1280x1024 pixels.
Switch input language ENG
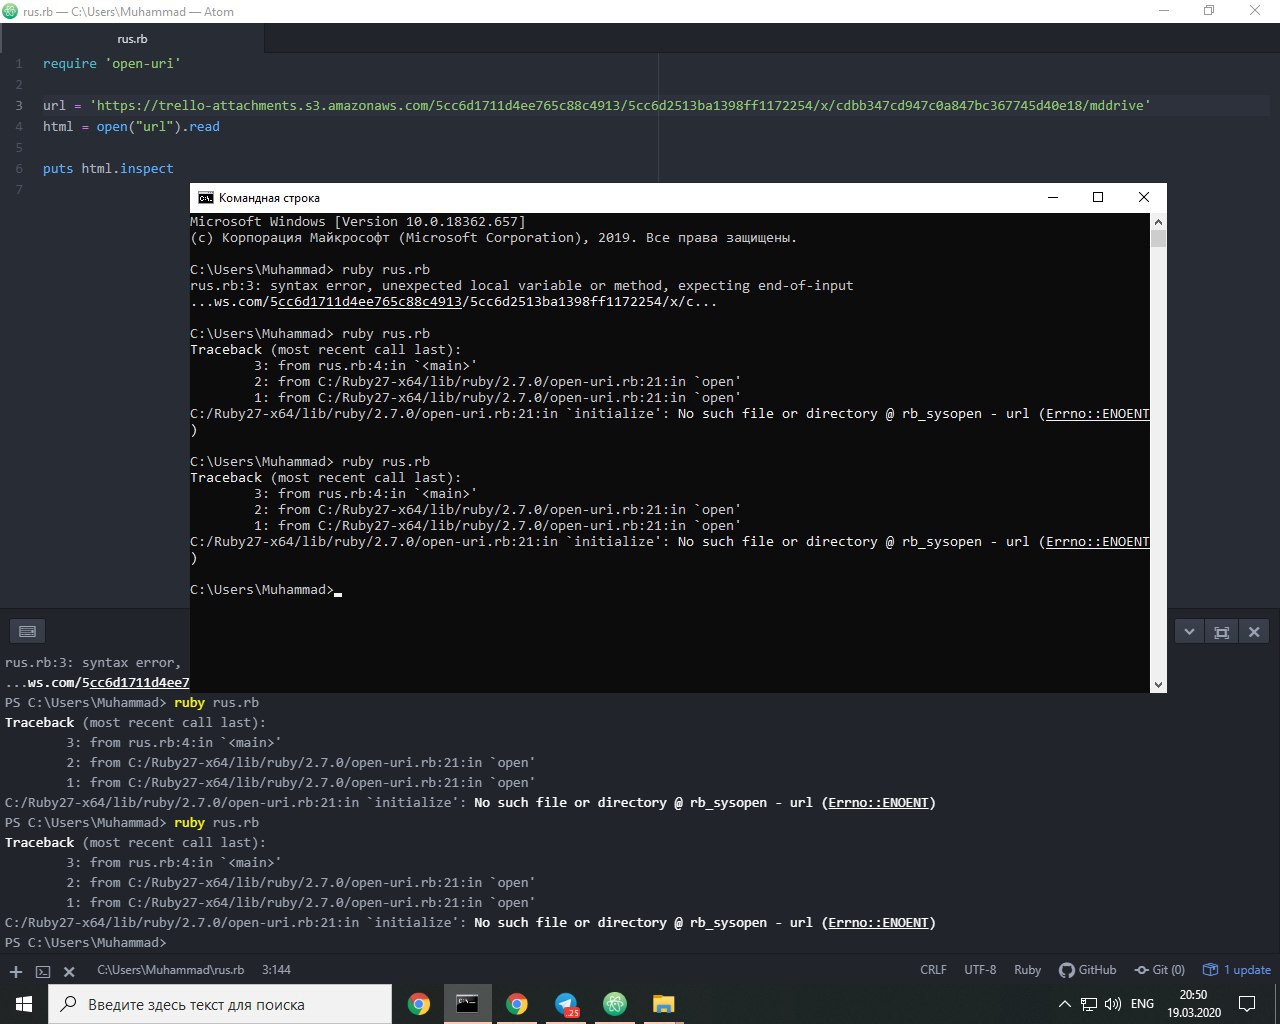(x=1142, y=1004)
